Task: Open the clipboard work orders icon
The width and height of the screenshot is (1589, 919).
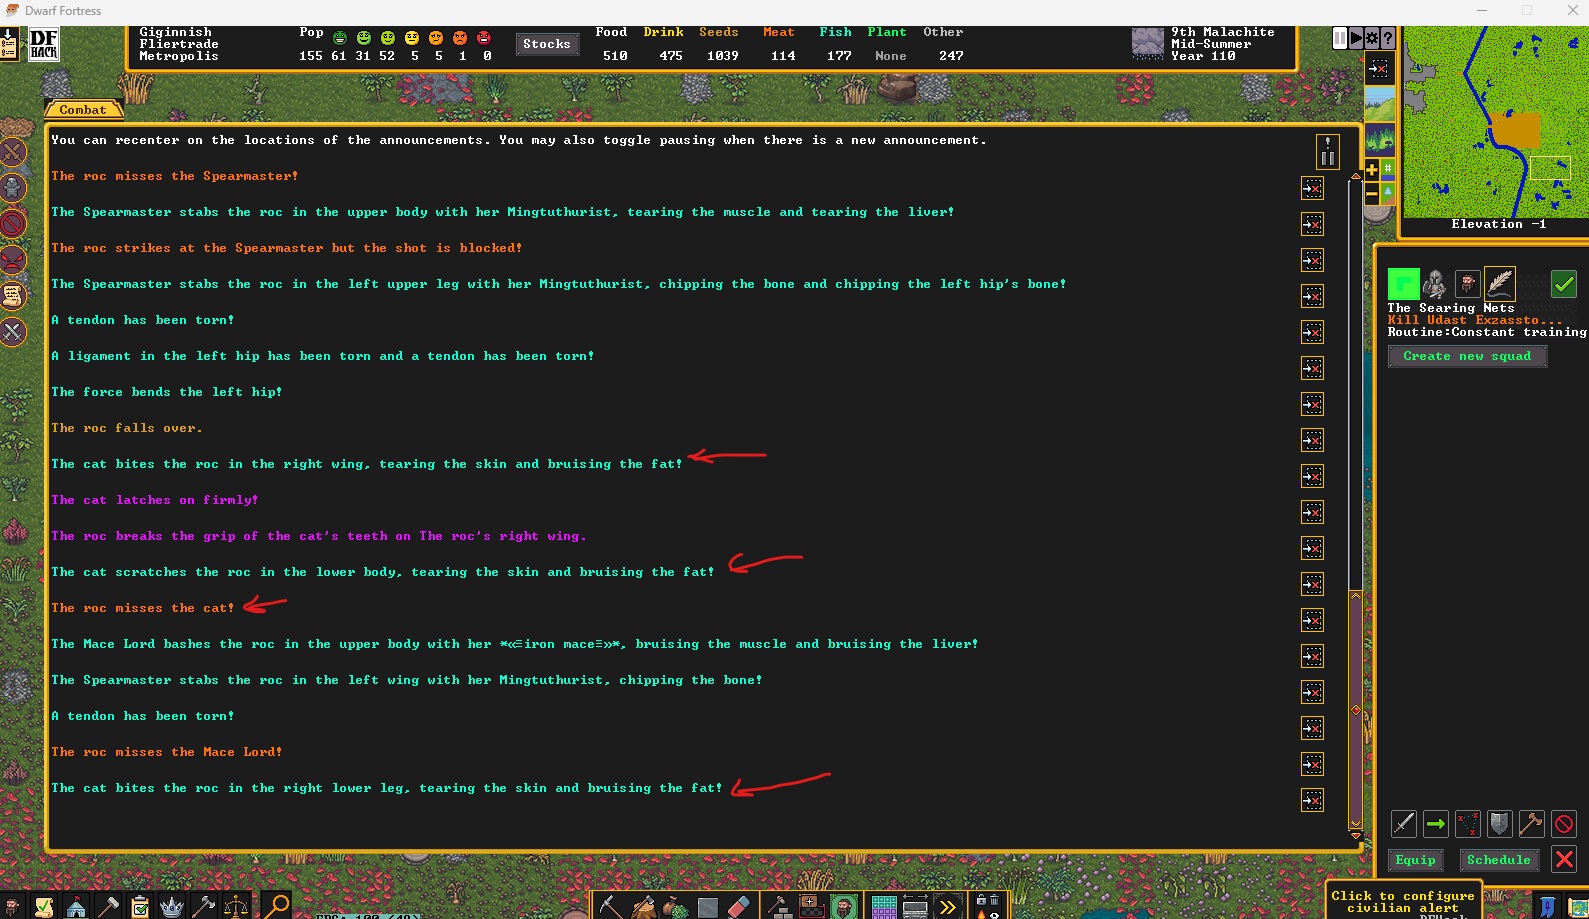Action: (x=140, y=907)
